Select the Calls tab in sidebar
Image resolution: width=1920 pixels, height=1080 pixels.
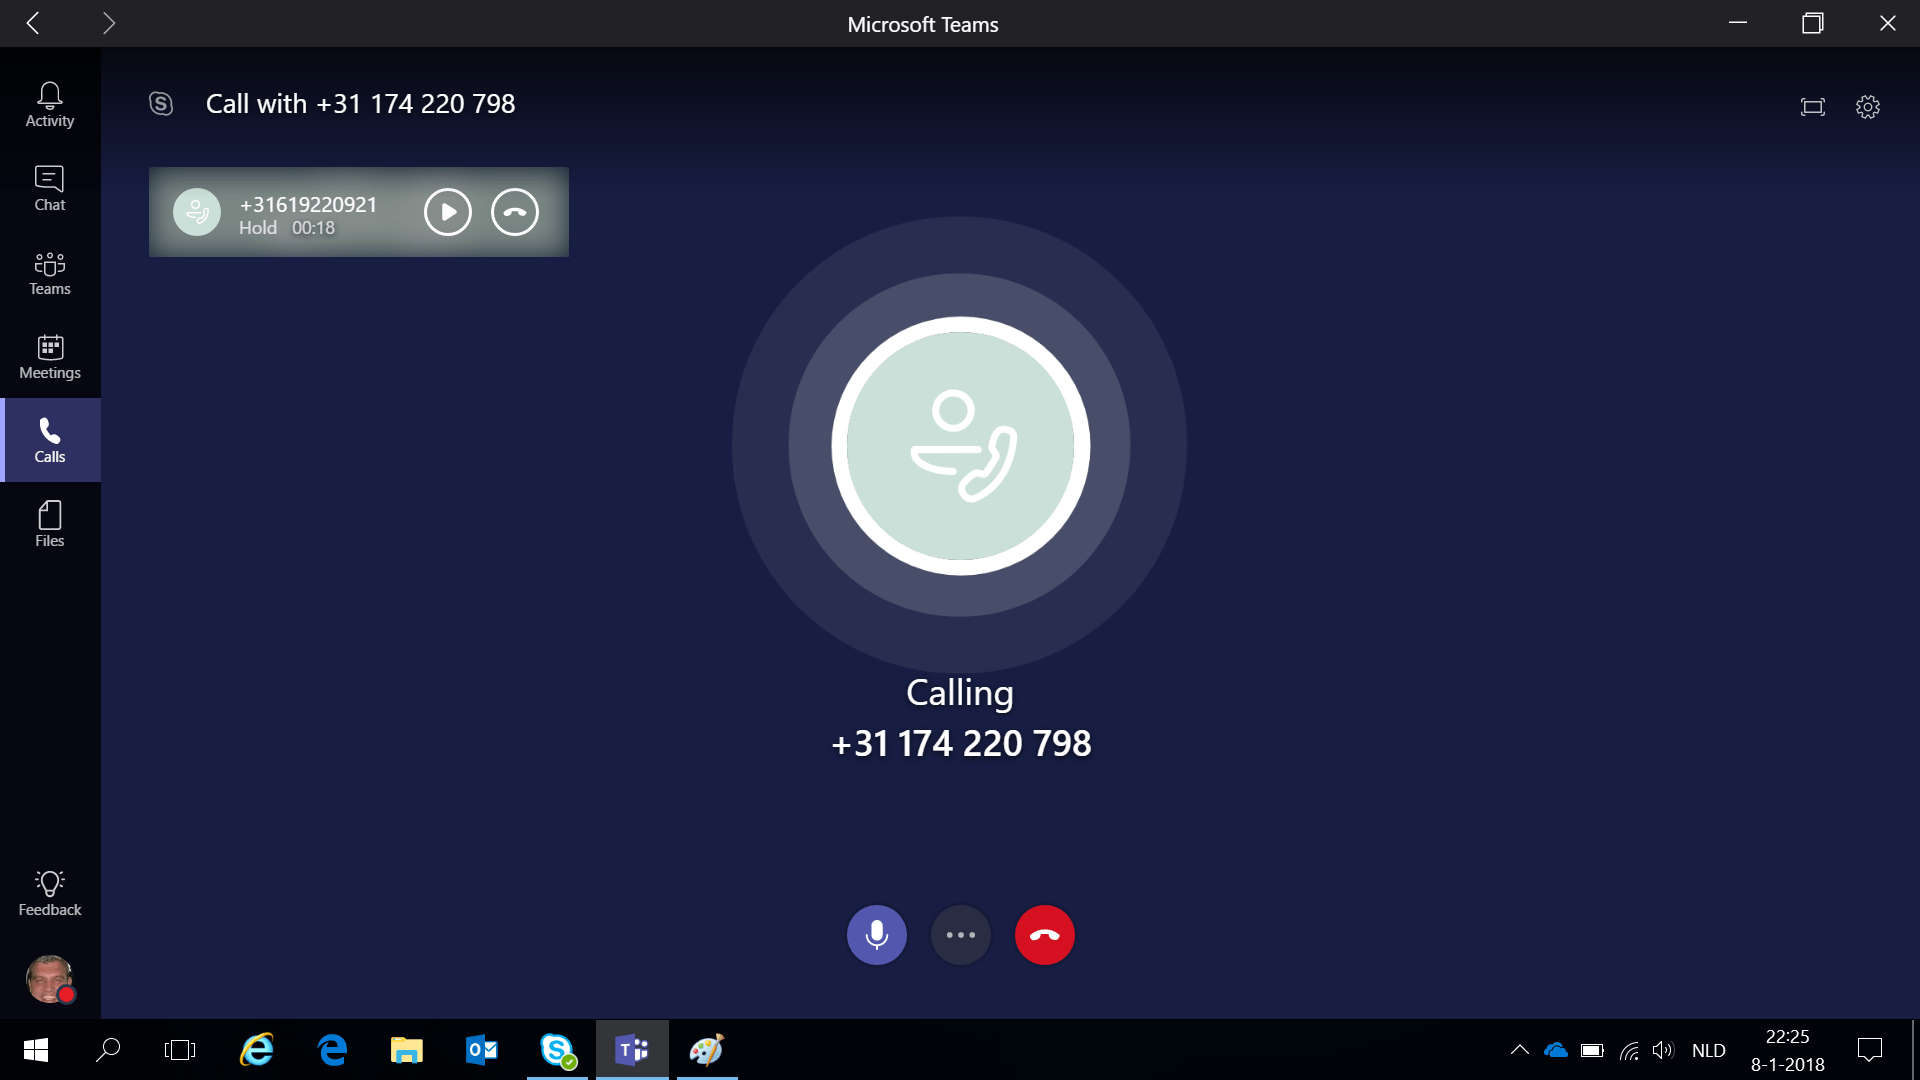(x=50, y=440)
